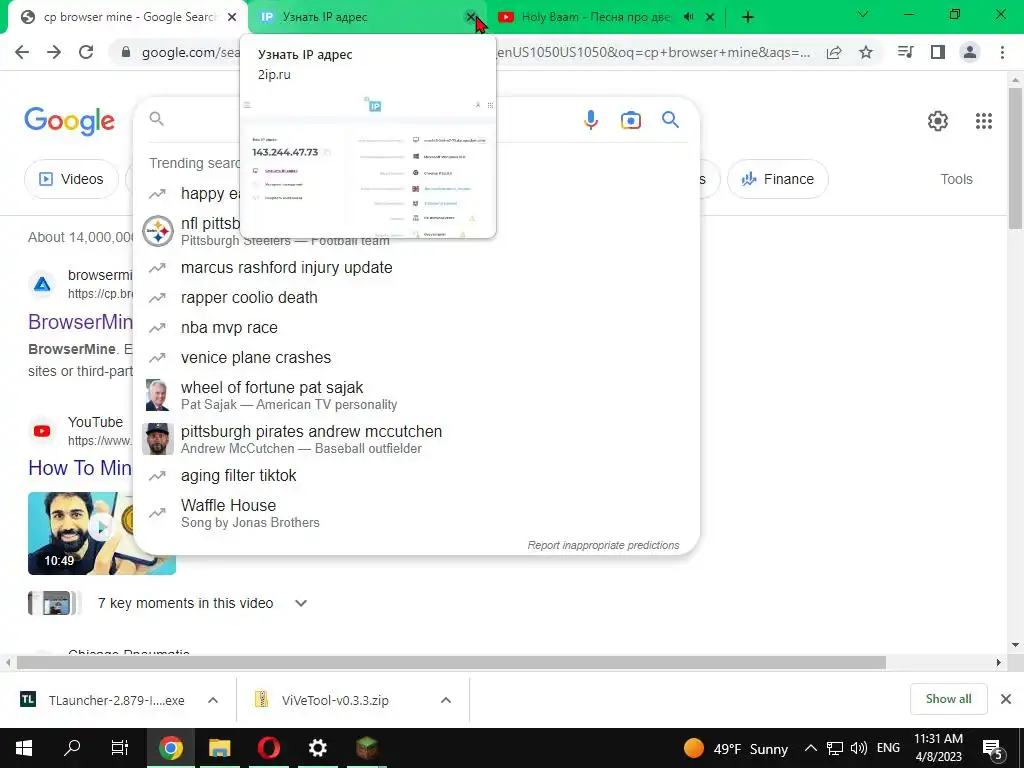Show hidden tray icons chevron
1024x768 pixels.
[x=810, y=748]
